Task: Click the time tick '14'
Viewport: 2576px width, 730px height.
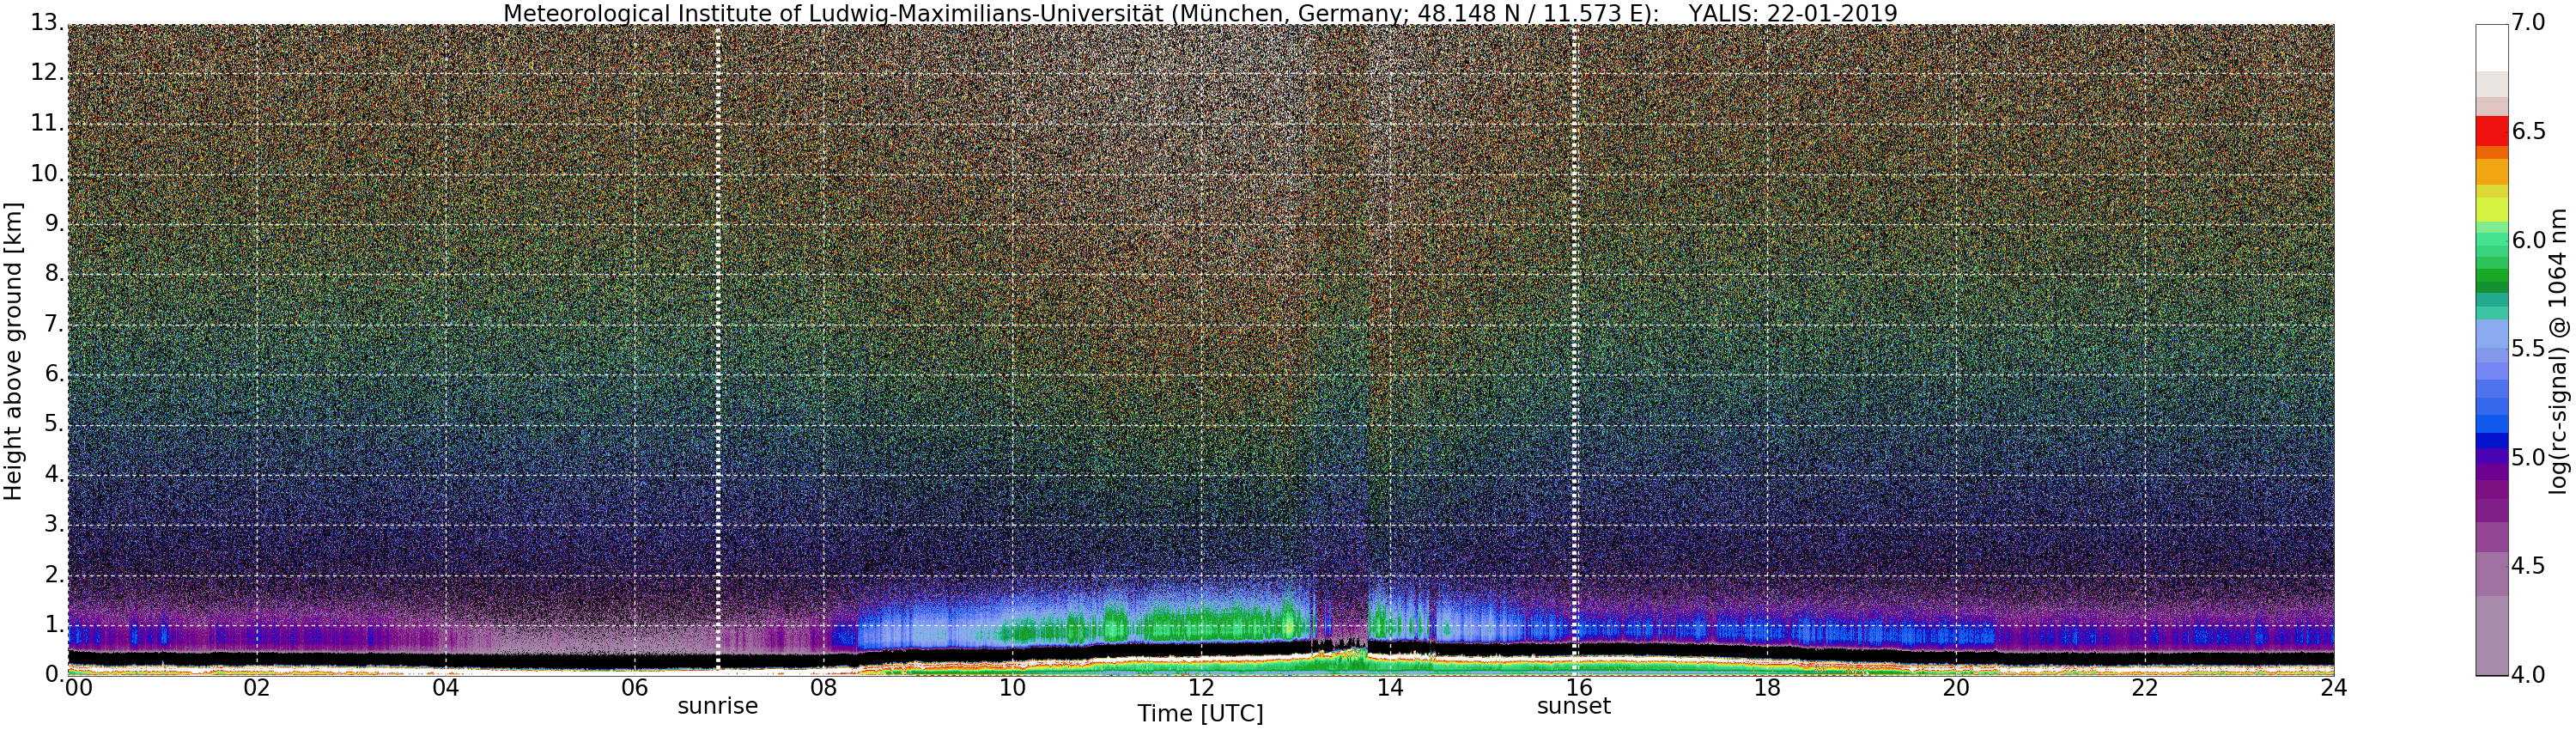Action: 1390,688
